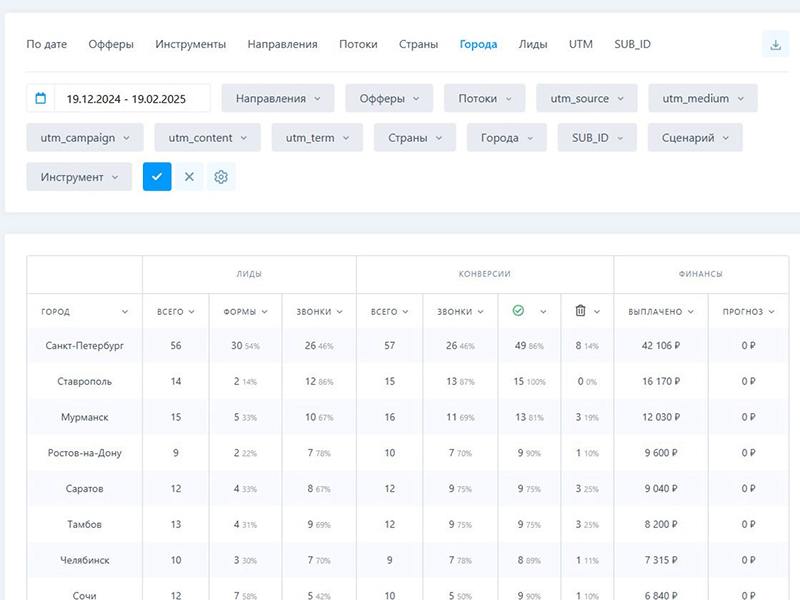Sort by ФОРМЫ column header
This screenshot has width=800, height=600.
tap(245, 311)
